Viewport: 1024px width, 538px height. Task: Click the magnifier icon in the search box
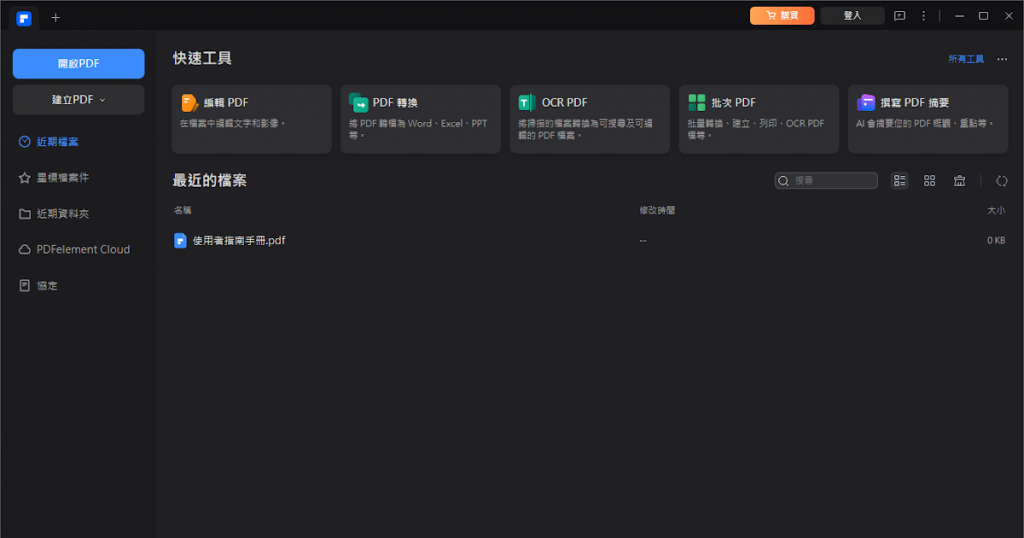[784, 181]
